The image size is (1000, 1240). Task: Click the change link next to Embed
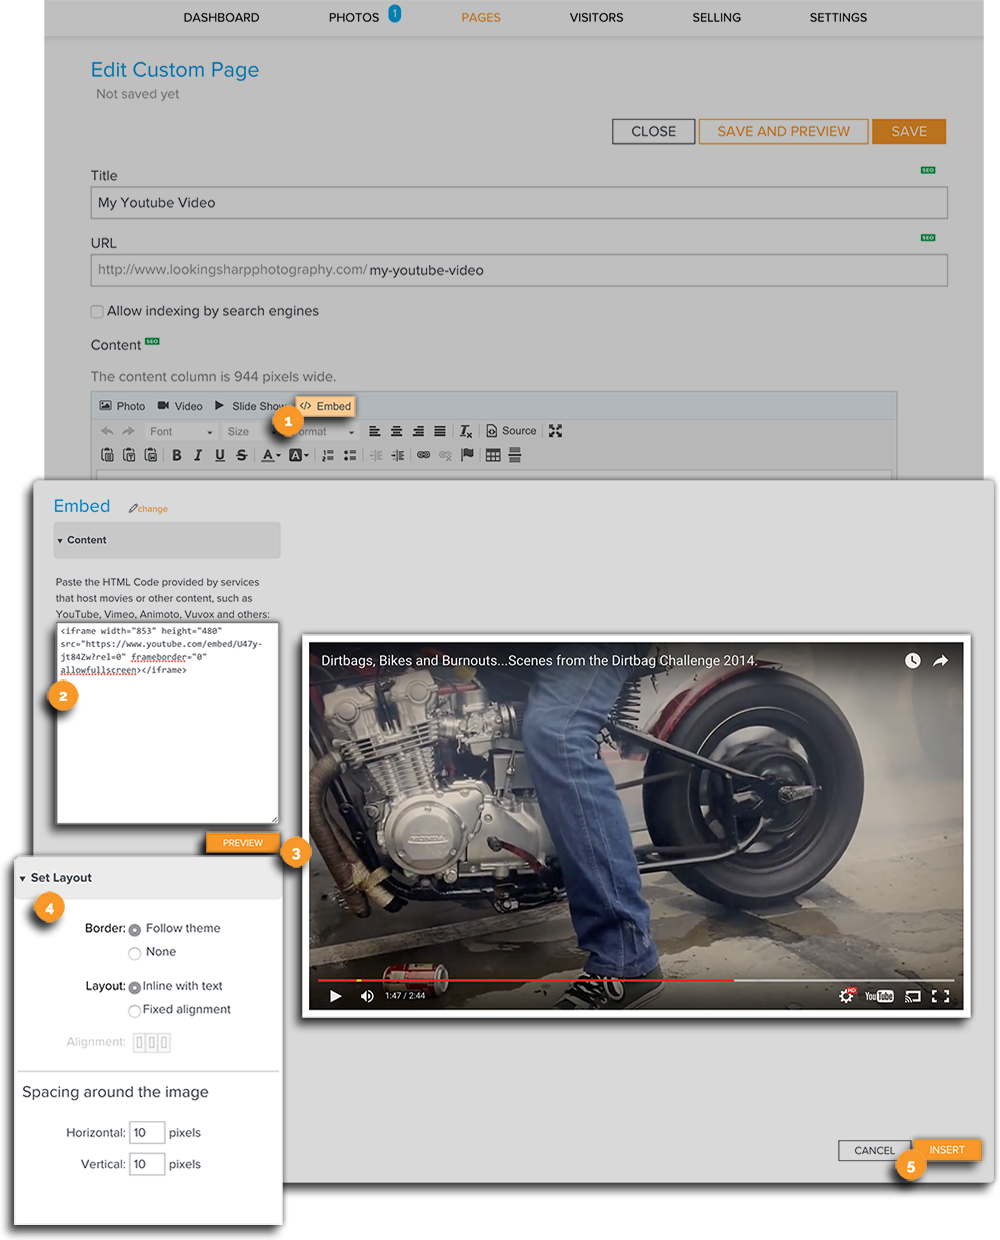click(148, 509)
